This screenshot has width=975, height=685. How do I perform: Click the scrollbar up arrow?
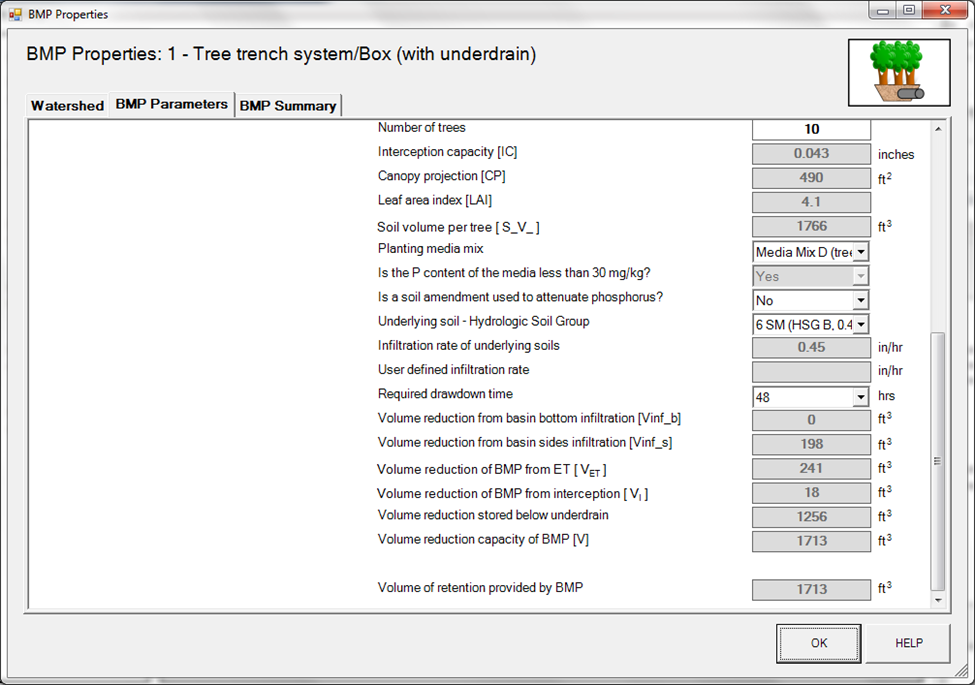(x=937, y=130)
